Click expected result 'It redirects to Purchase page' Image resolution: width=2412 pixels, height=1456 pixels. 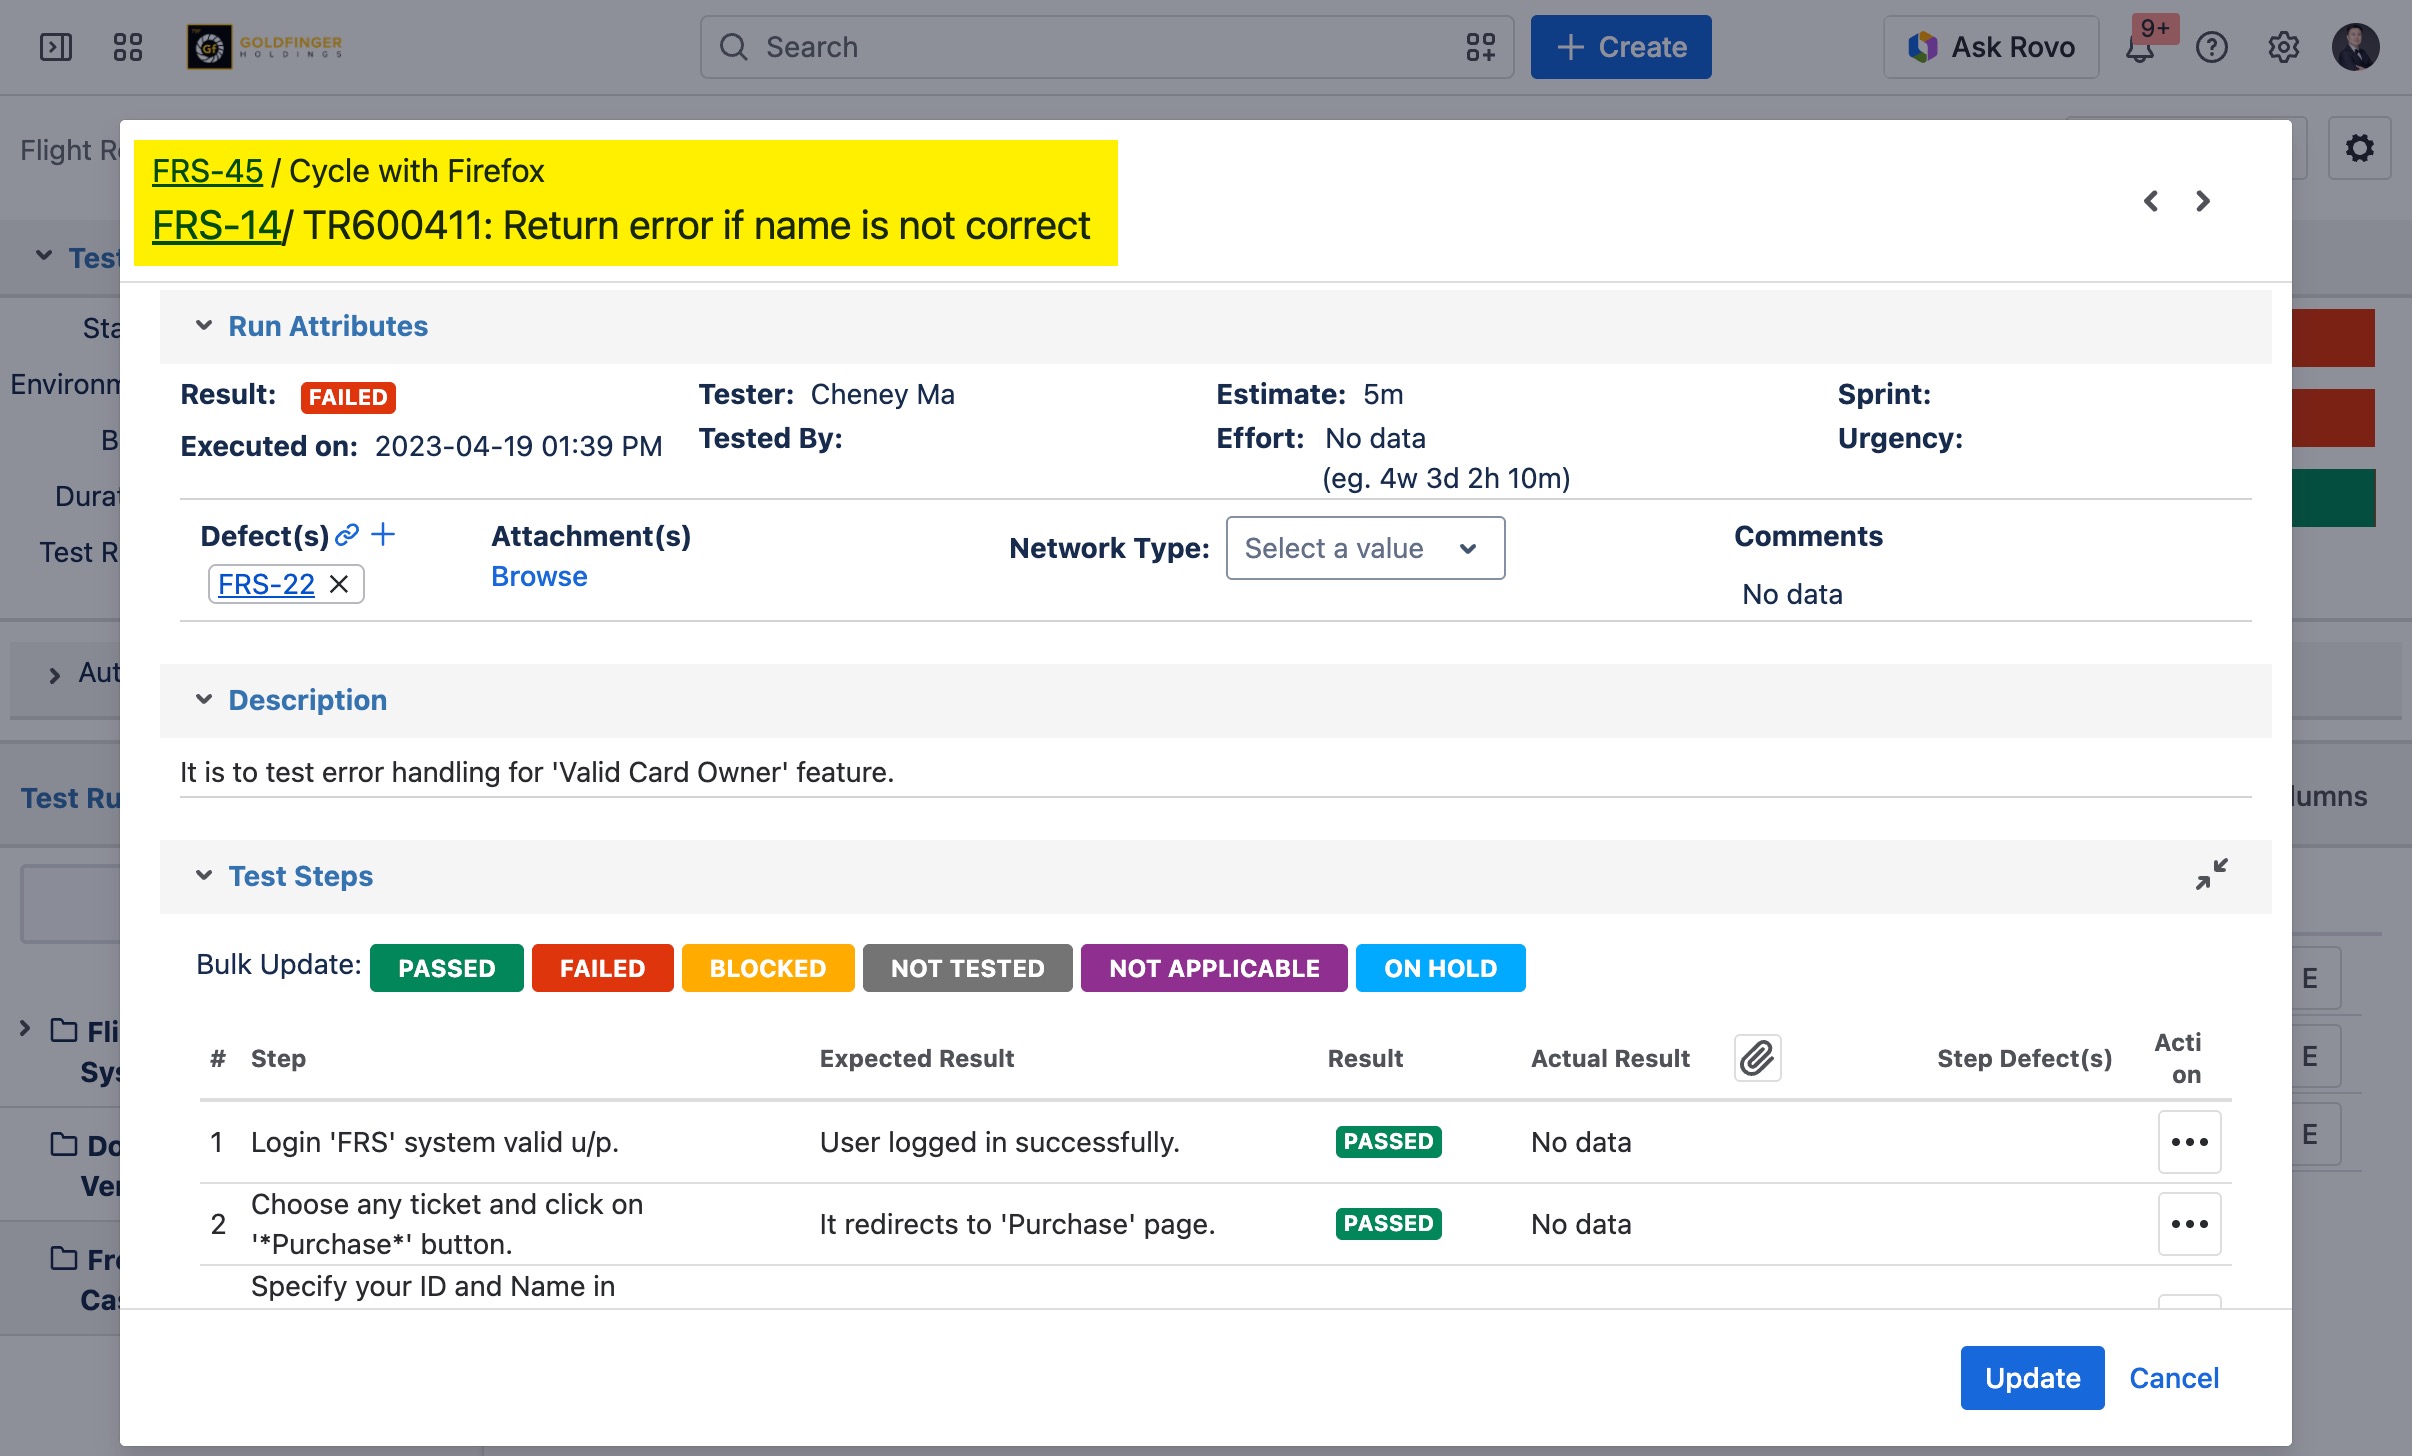pyautogui.click(x=1017, y=1224)
